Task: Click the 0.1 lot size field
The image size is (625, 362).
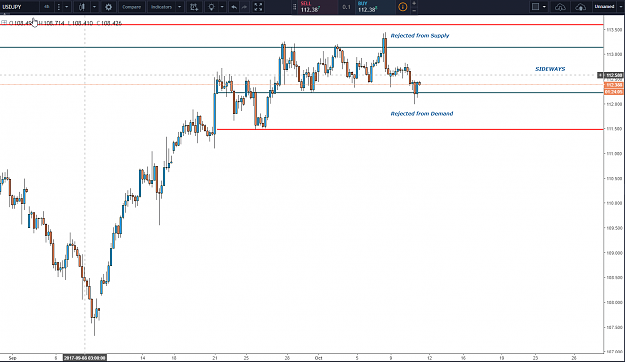Action: coord(346,7)
